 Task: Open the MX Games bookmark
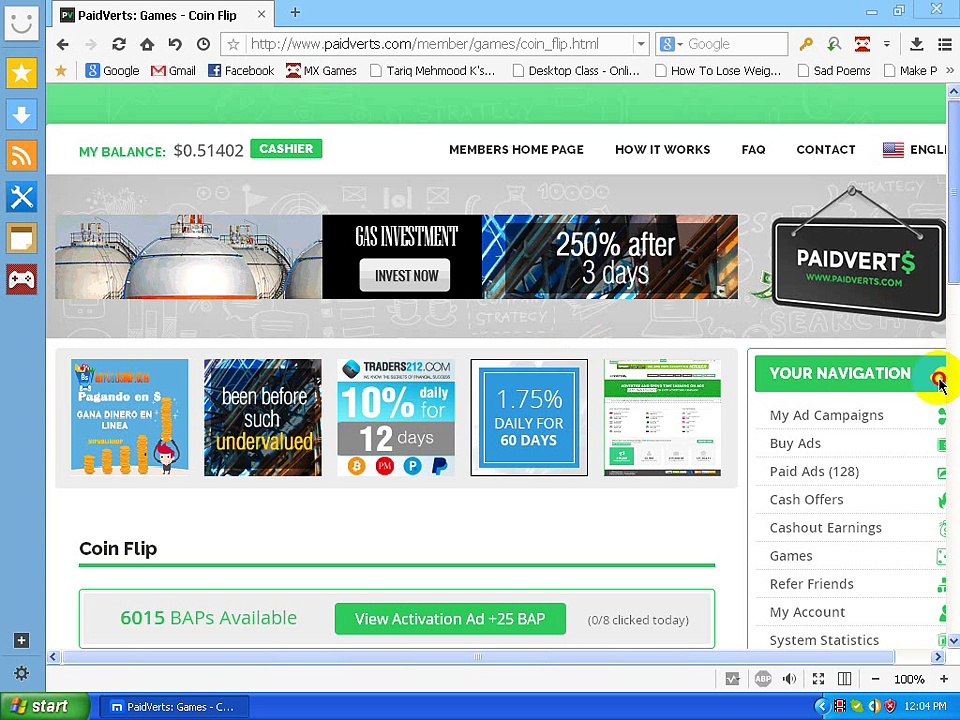[321, 70]
